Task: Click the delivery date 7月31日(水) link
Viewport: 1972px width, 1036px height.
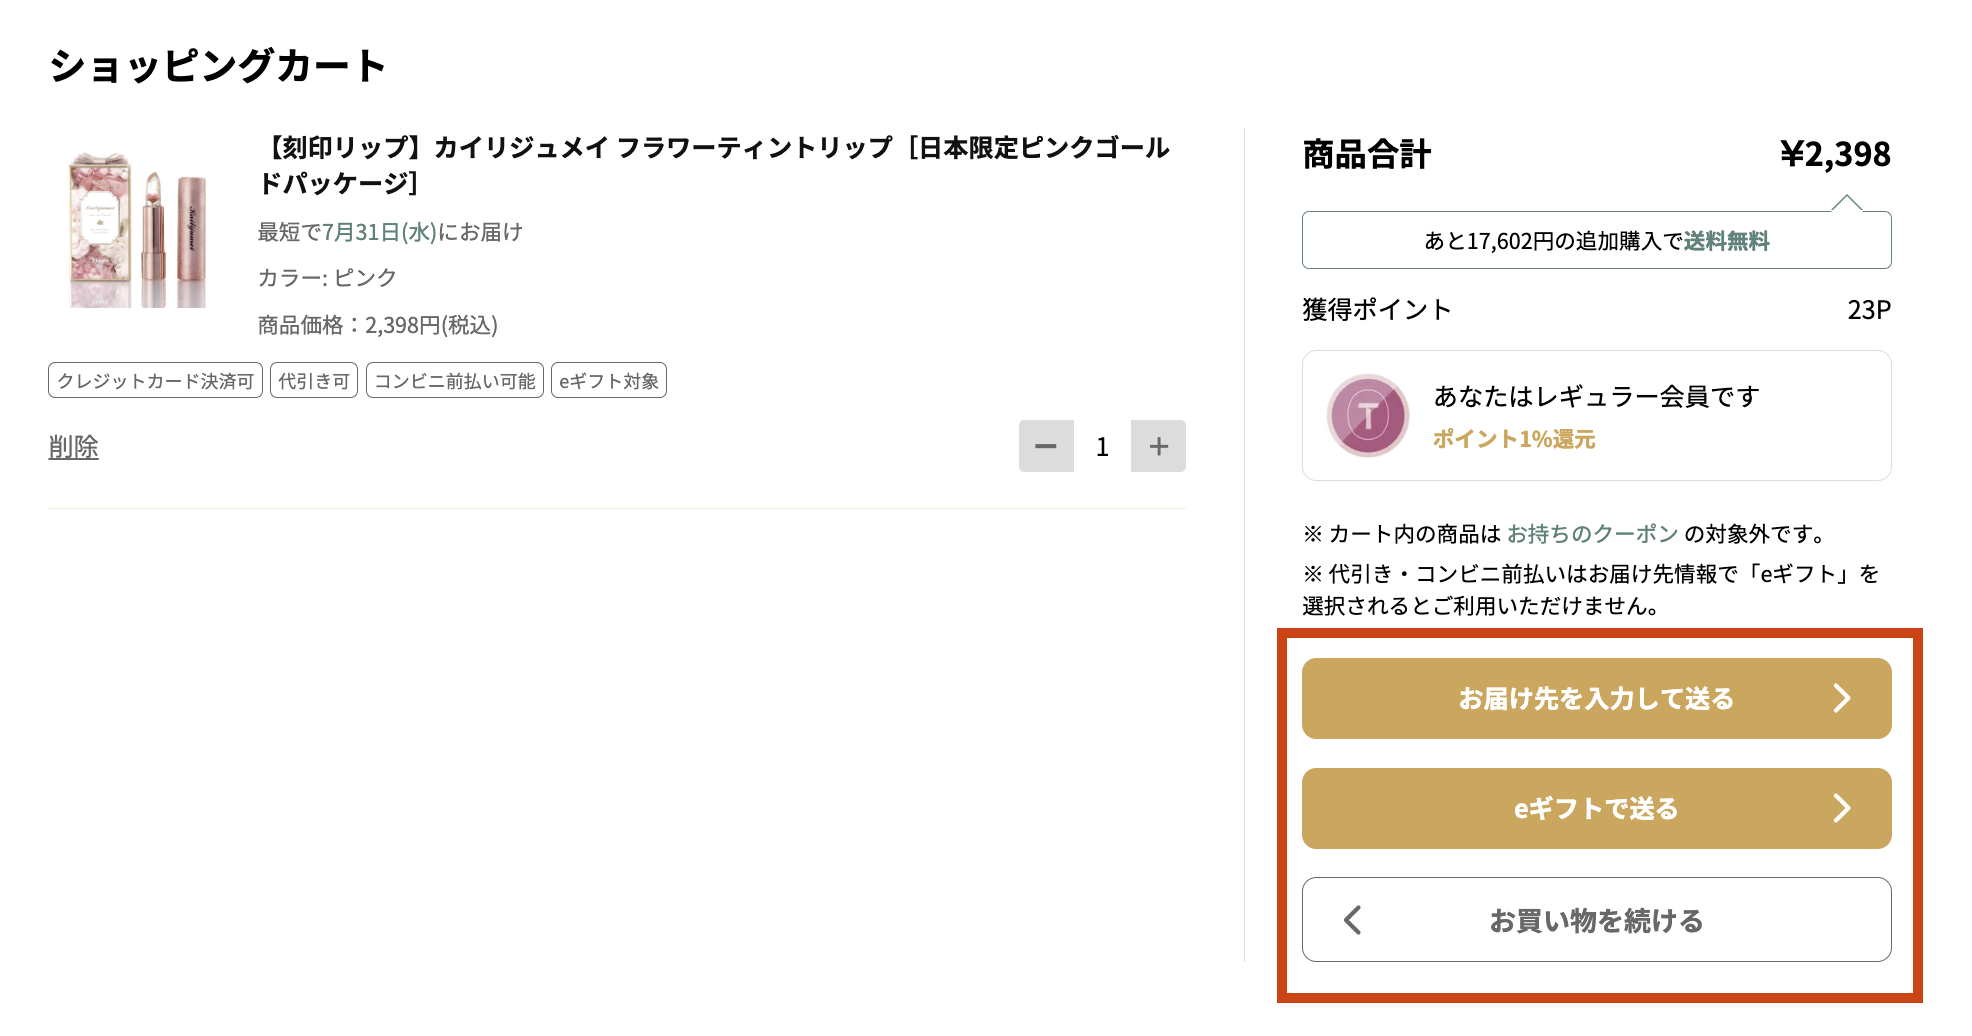Action: pyautogui.click(x=380, y=231)
